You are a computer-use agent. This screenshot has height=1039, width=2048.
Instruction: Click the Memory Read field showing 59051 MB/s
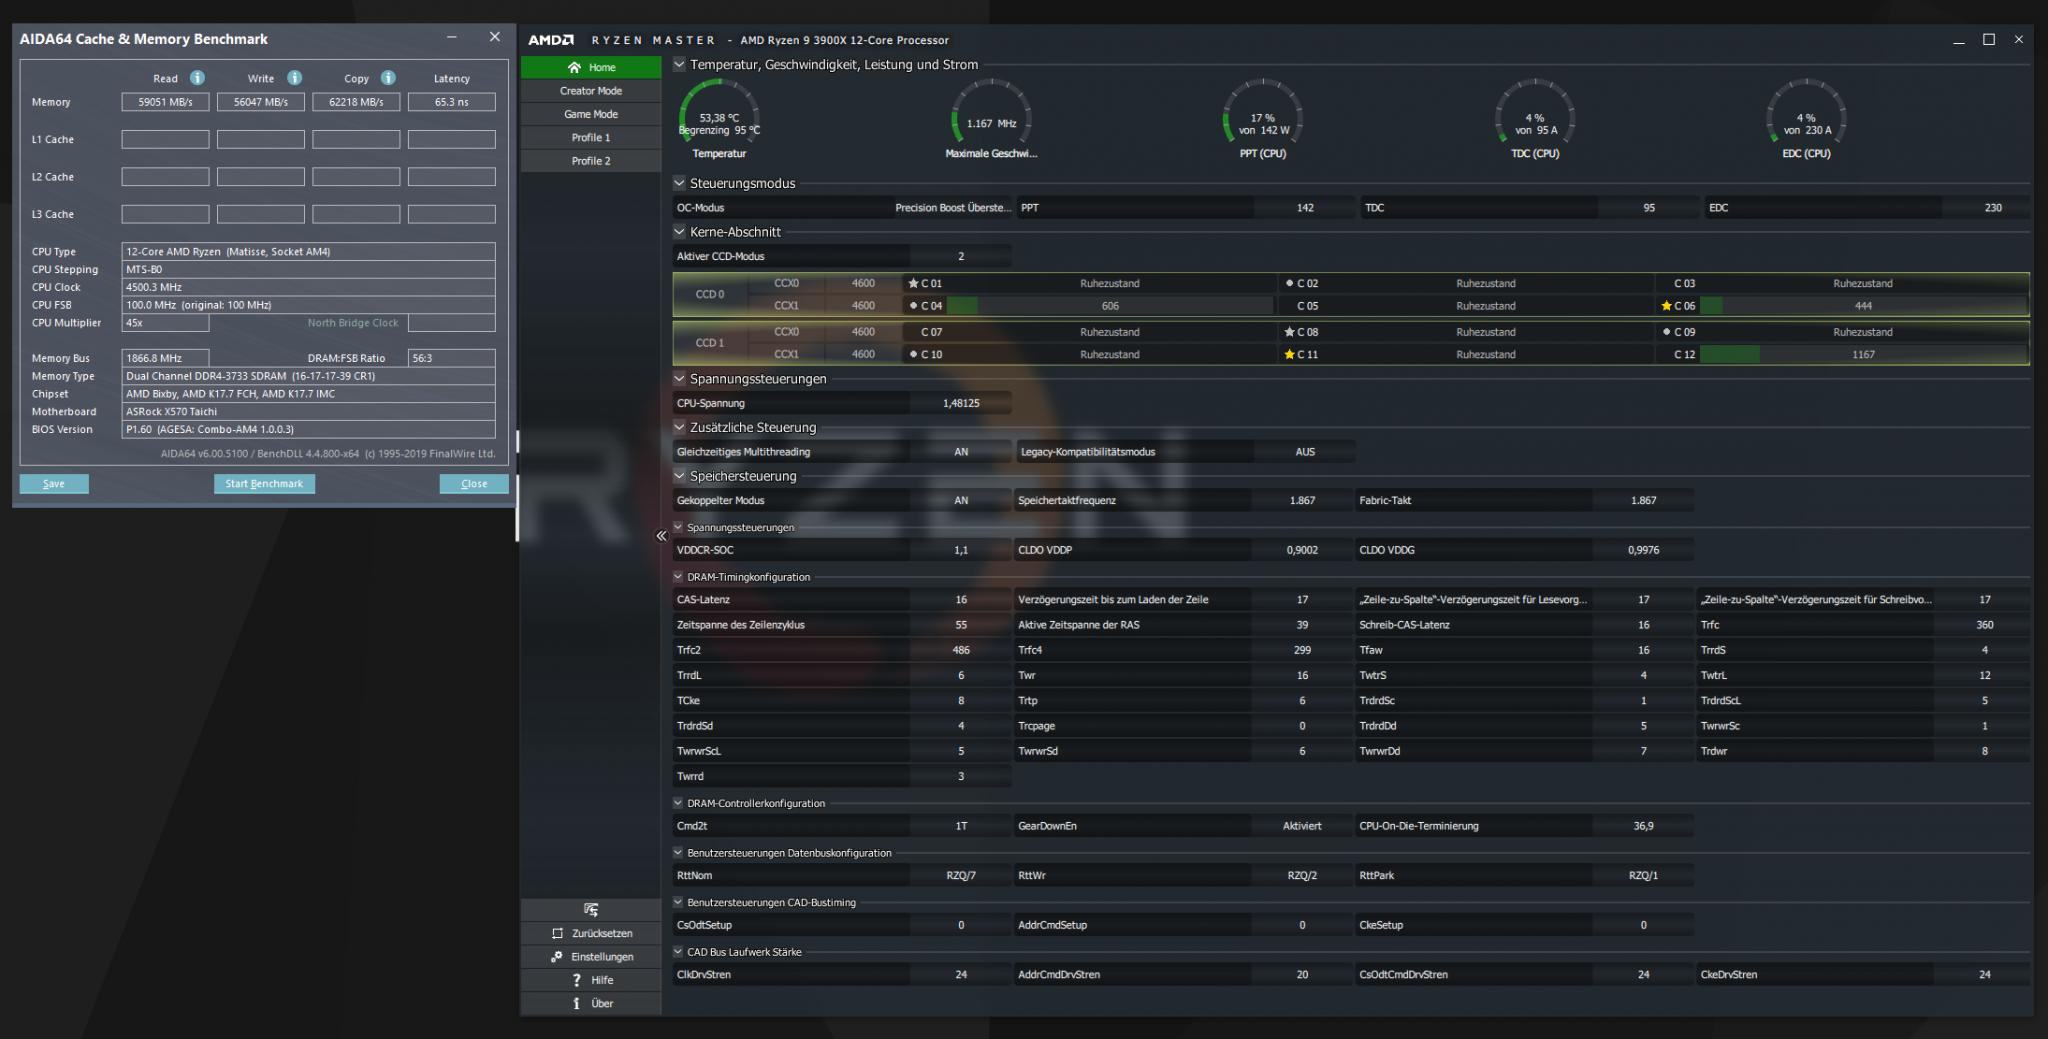pos(165,102)
